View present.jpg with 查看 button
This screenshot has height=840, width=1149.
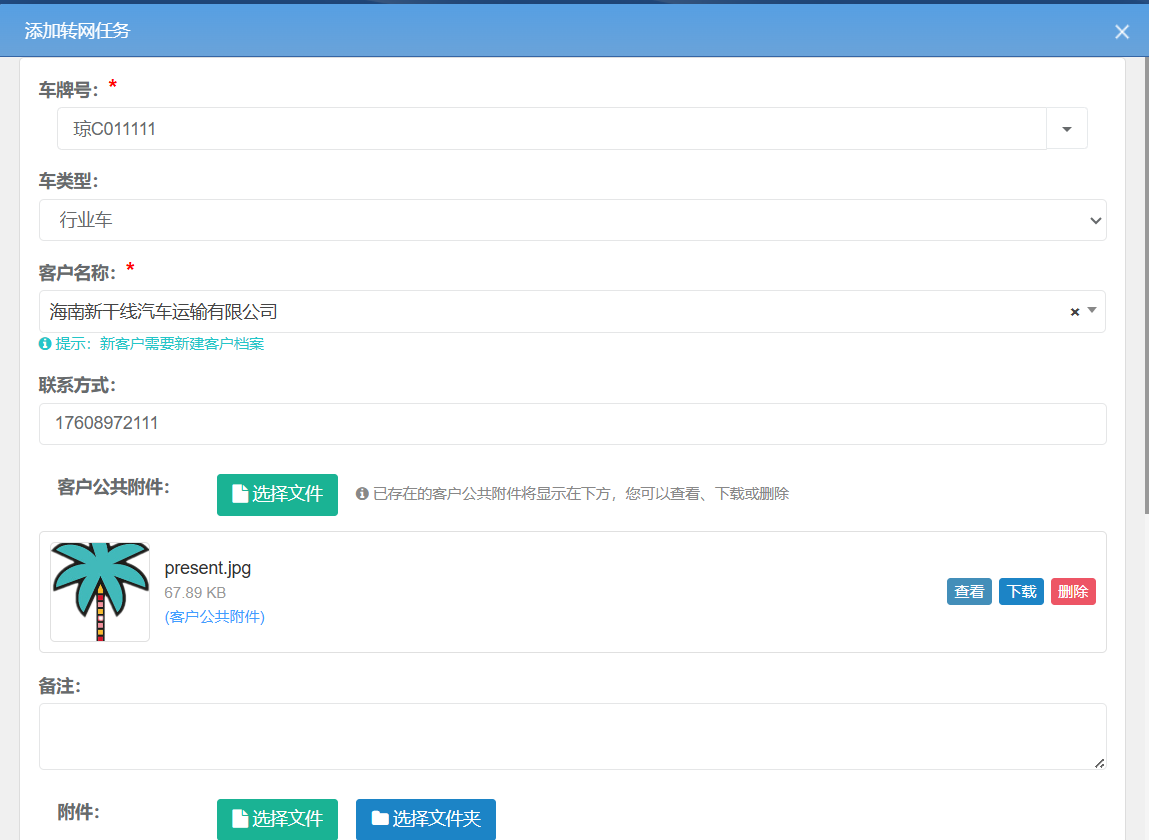968,591
